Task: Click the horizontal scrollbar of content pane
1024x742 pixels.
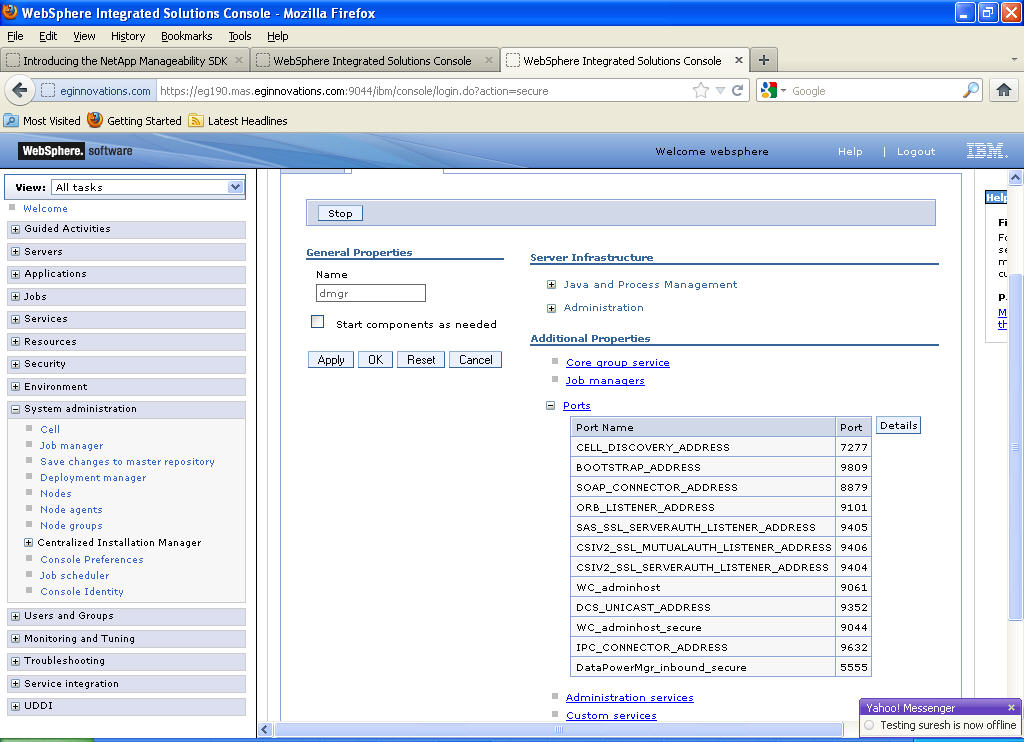Action: 558,730
